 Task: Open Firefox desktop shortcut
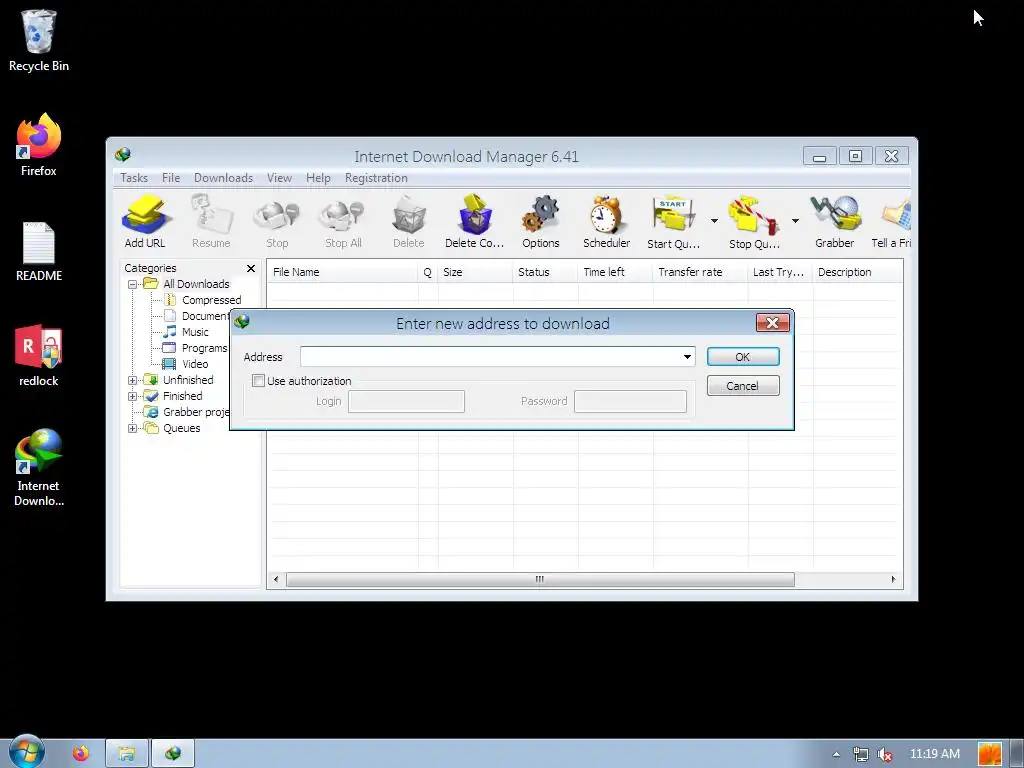click(x=39, y=145)
